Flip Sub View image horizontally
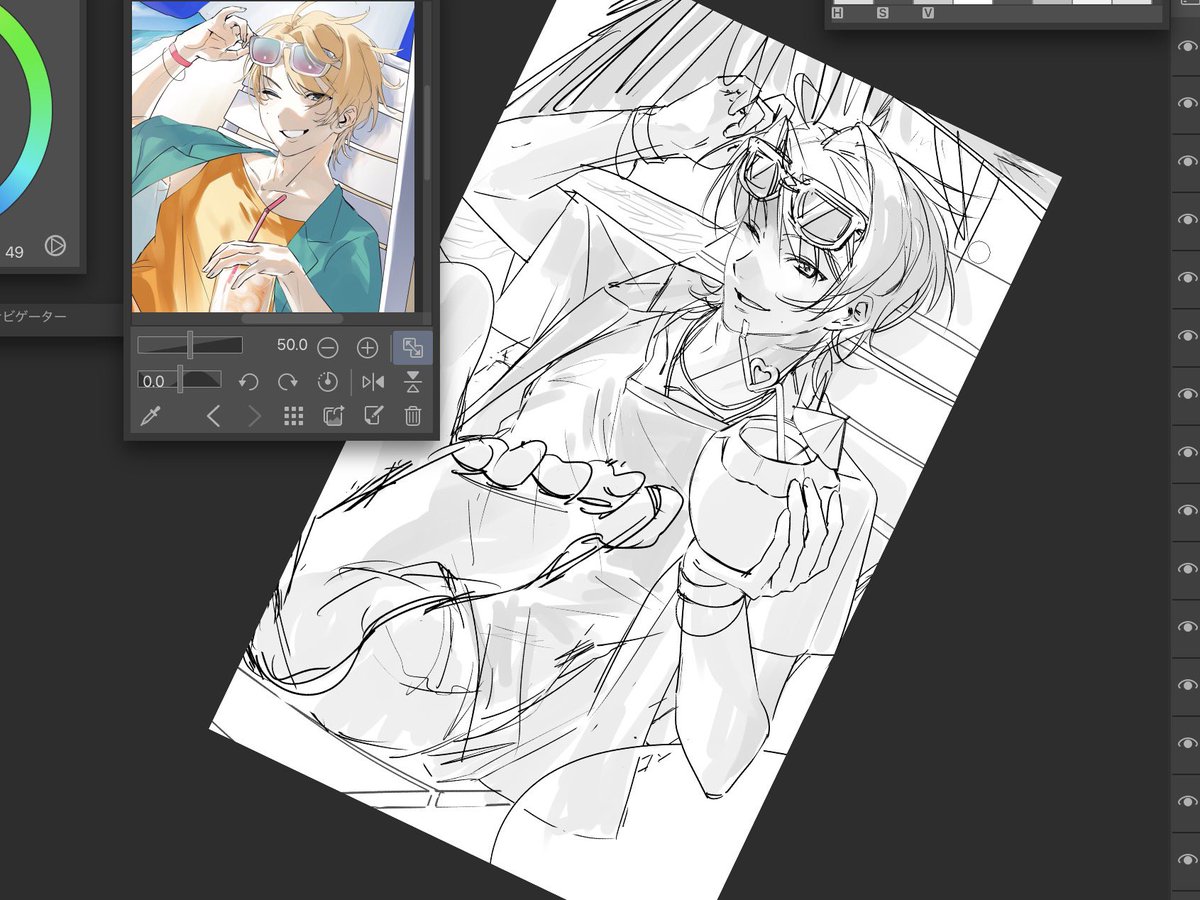 [x=373, y=382]
